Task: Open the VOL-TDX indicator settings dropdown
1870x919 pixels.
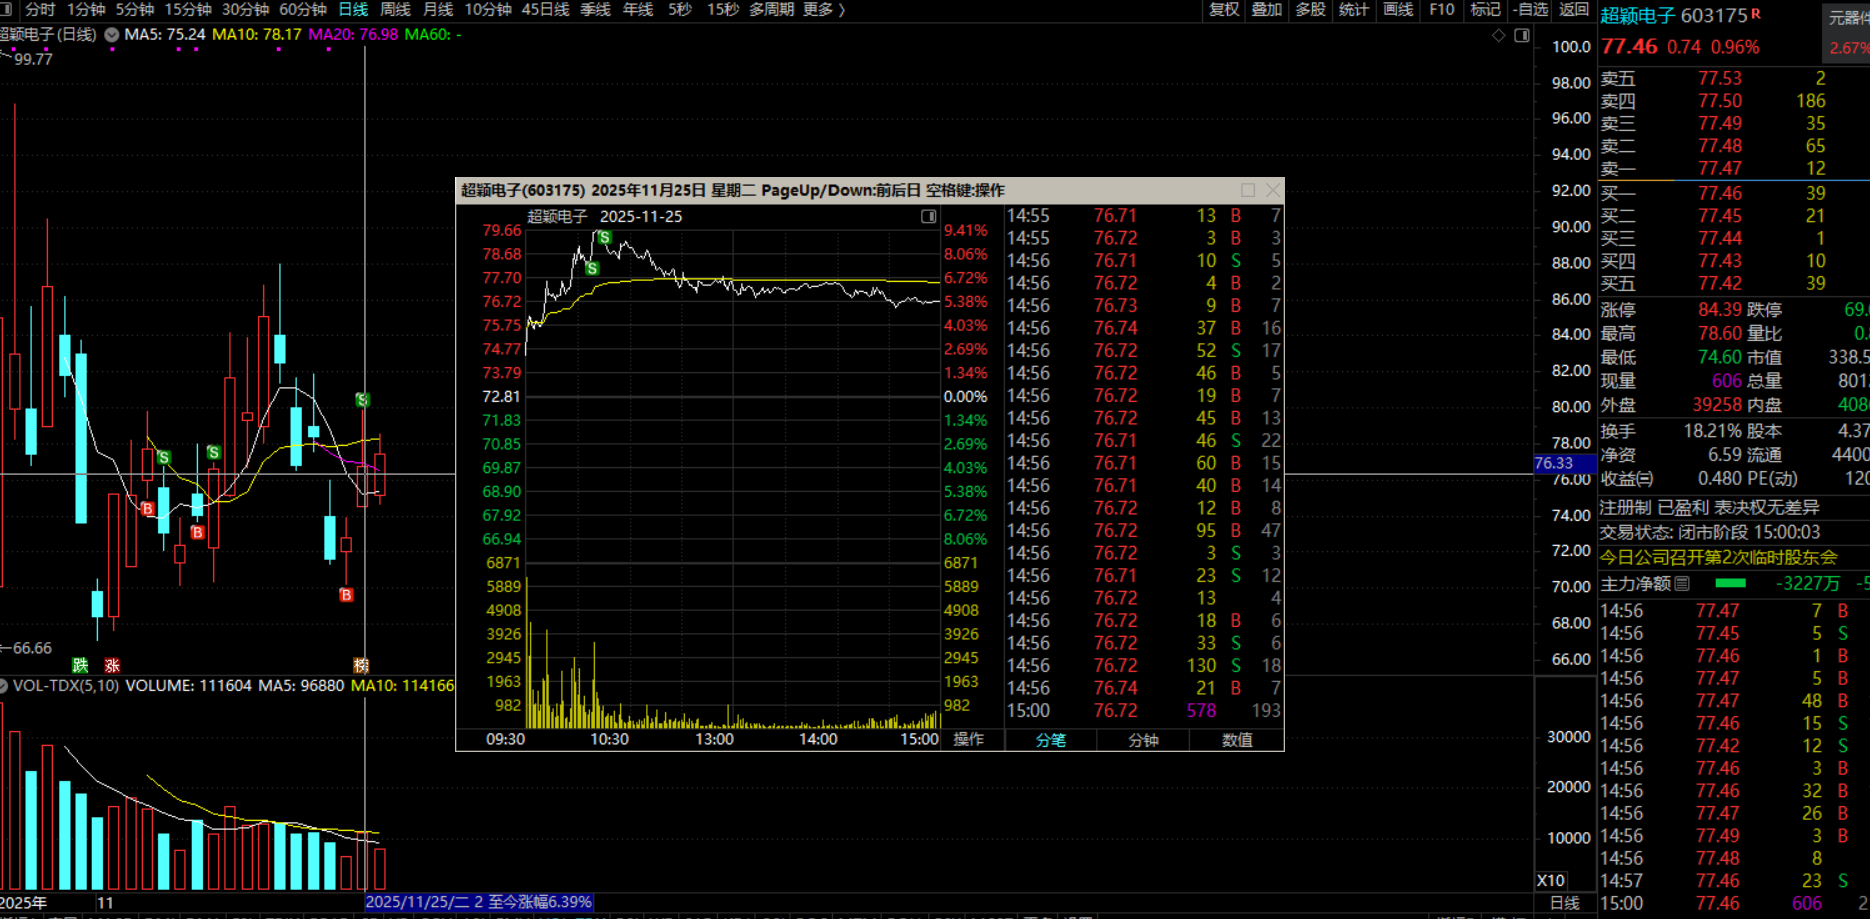Action: coord(4,686)
